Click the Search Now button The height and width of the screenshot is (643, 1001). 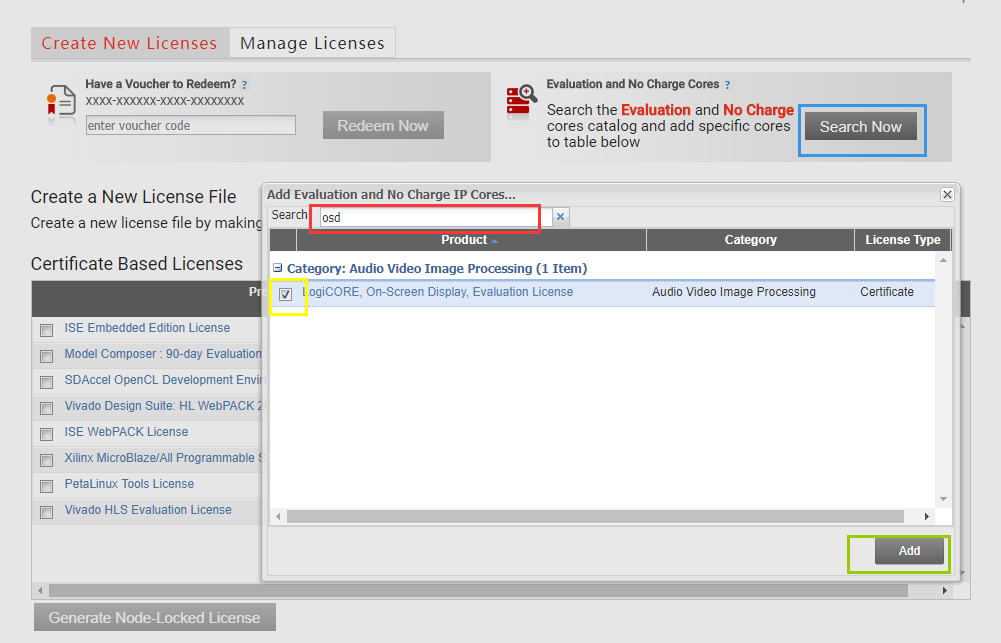861,126
